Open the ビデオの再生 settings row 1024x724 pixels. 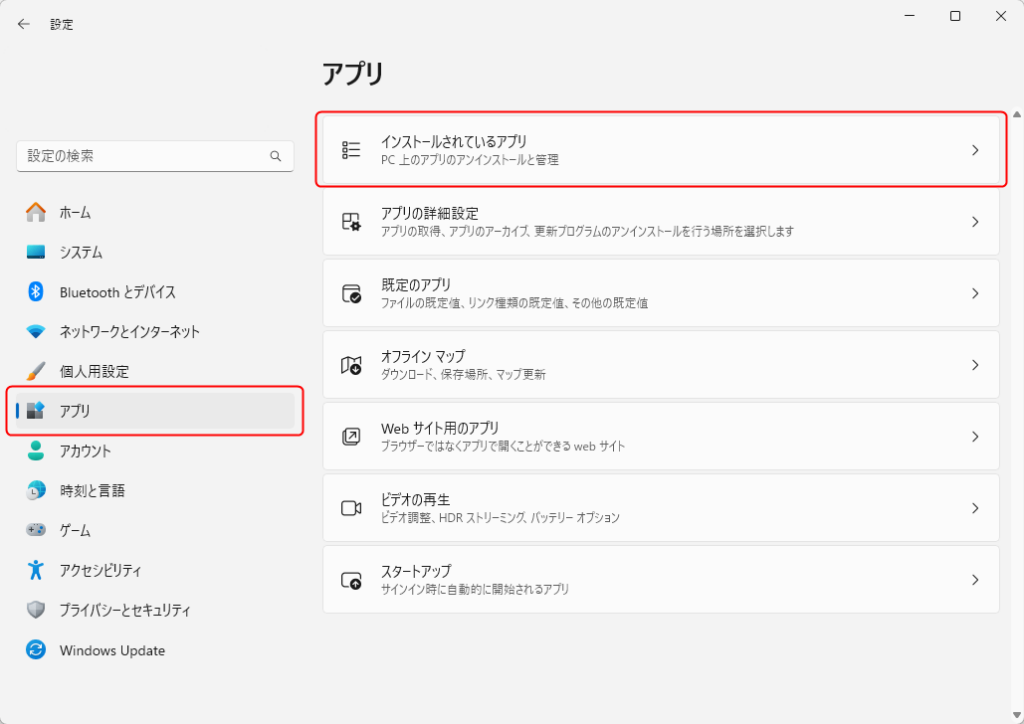[x=660, y=508]
